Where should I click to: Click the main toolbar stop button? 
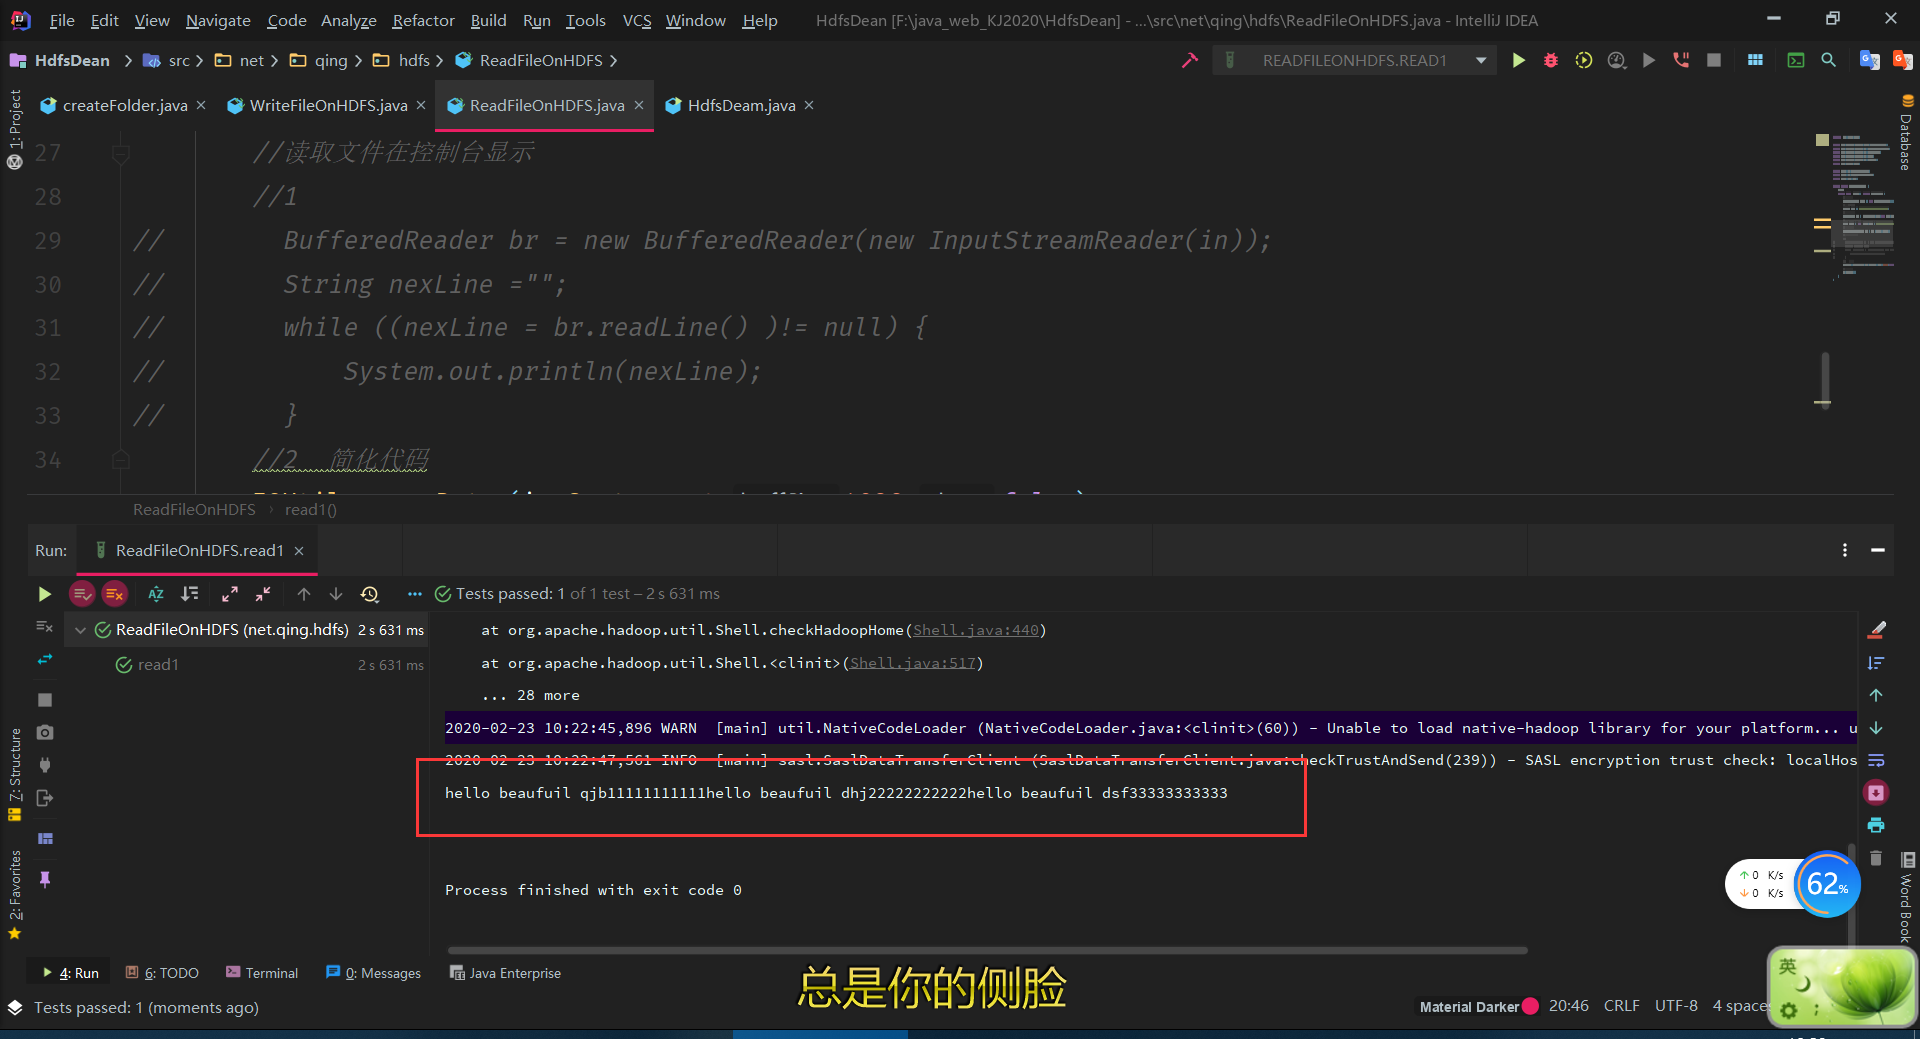1714,60
